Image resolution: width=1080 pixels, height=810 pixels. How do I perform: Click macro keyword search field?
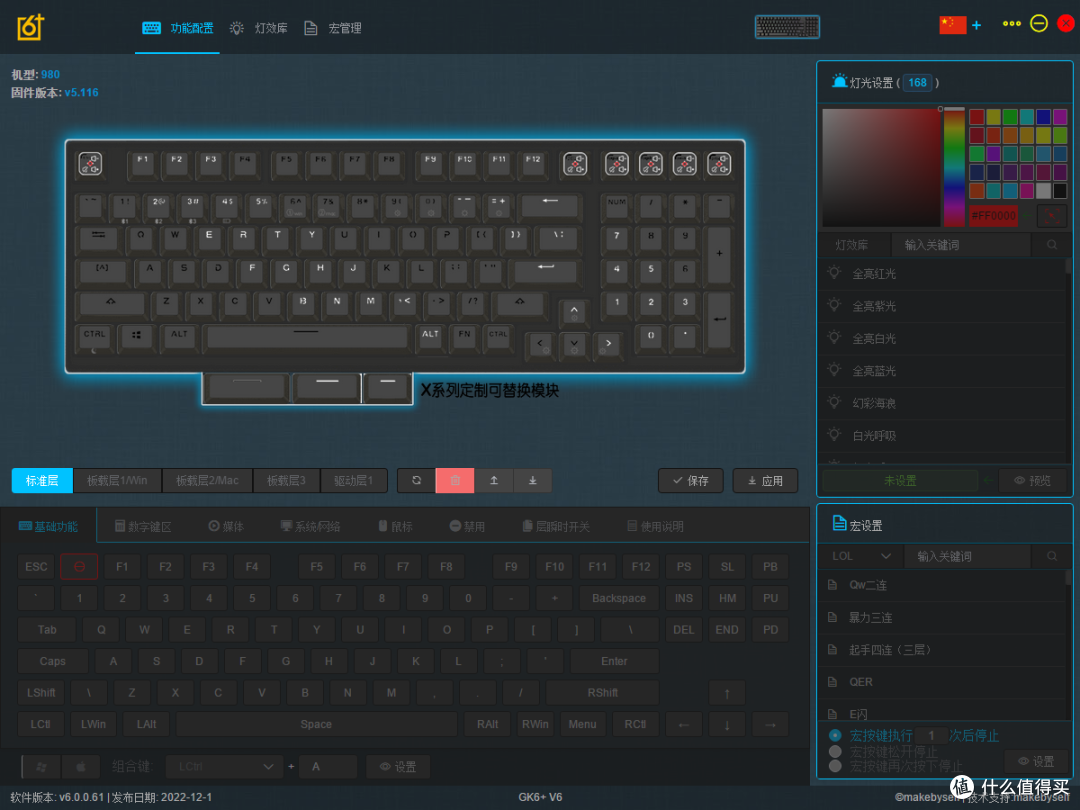click(x=967, y=556)
